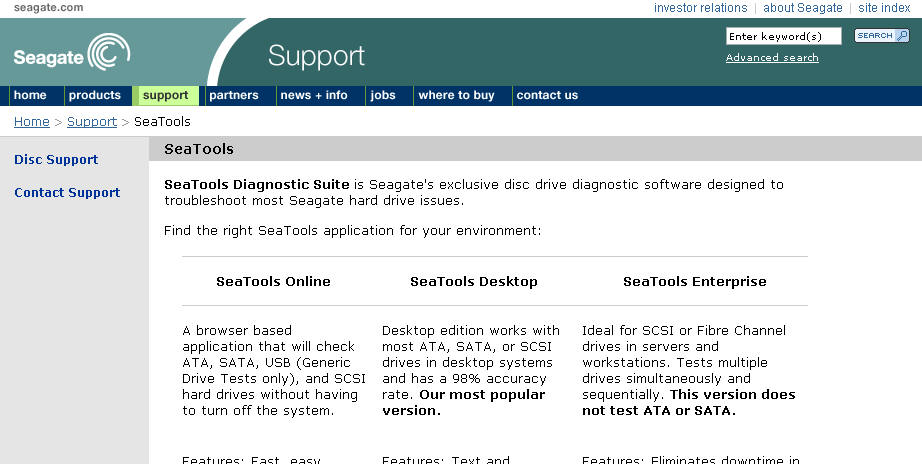Click the bold 'SeaTools Diagnostic Suite' text
The height and width of the screenshot is (464, 922).
(x=257, y=185)
